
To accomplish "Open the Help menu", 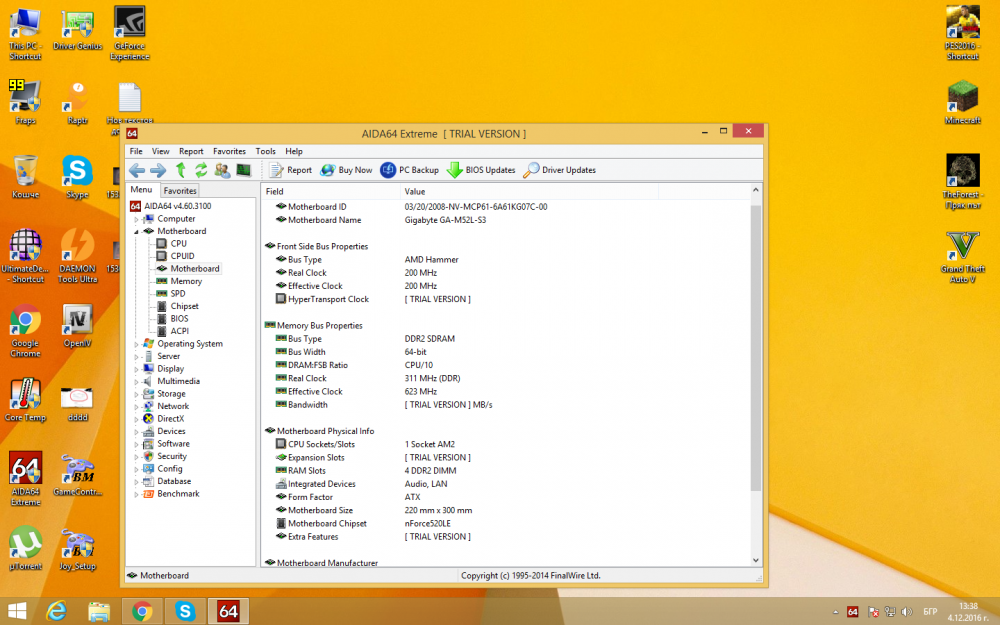I will (294, 151).
